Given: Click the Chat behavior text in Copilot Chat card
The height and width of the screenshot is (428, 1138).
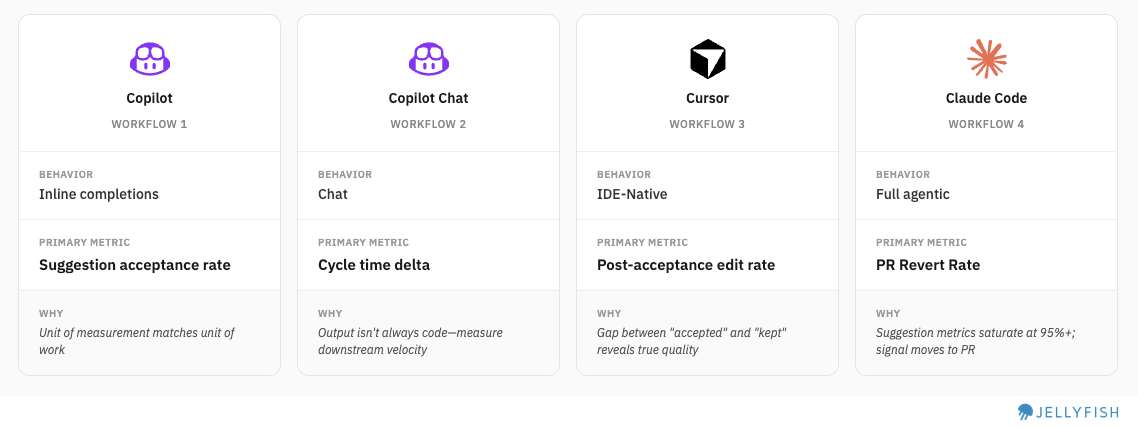Looking at the screenshot, I should tap(333, 194).
